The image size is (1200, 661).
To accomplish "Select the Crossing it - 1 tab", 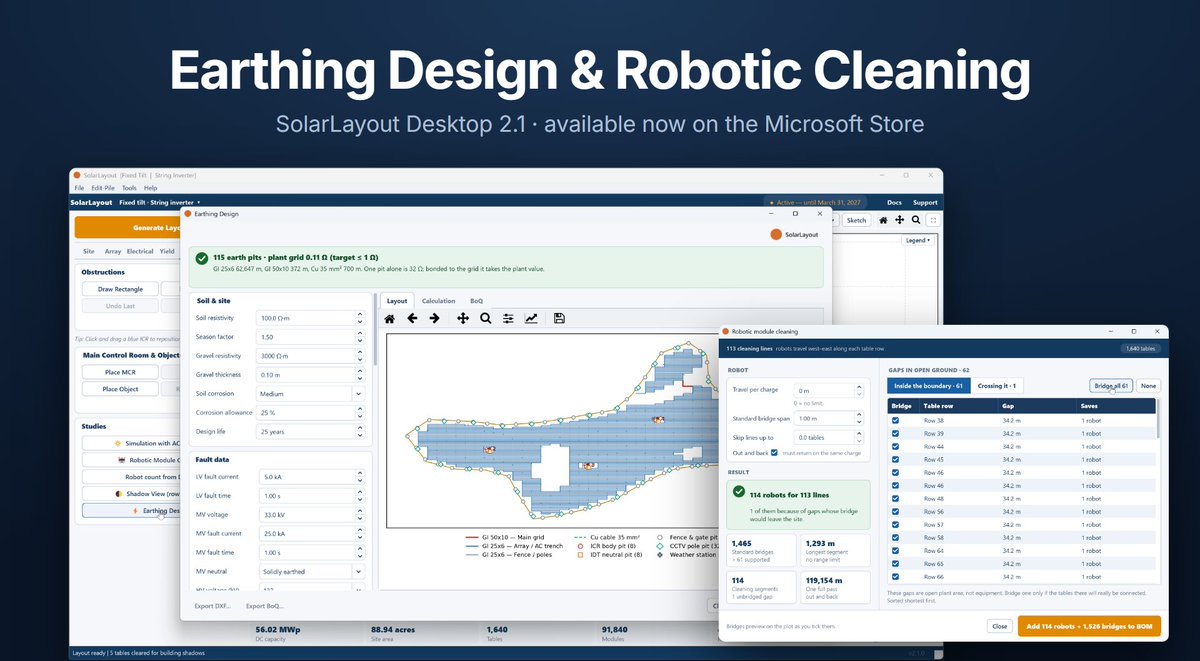I will click(x=997, y=385).
